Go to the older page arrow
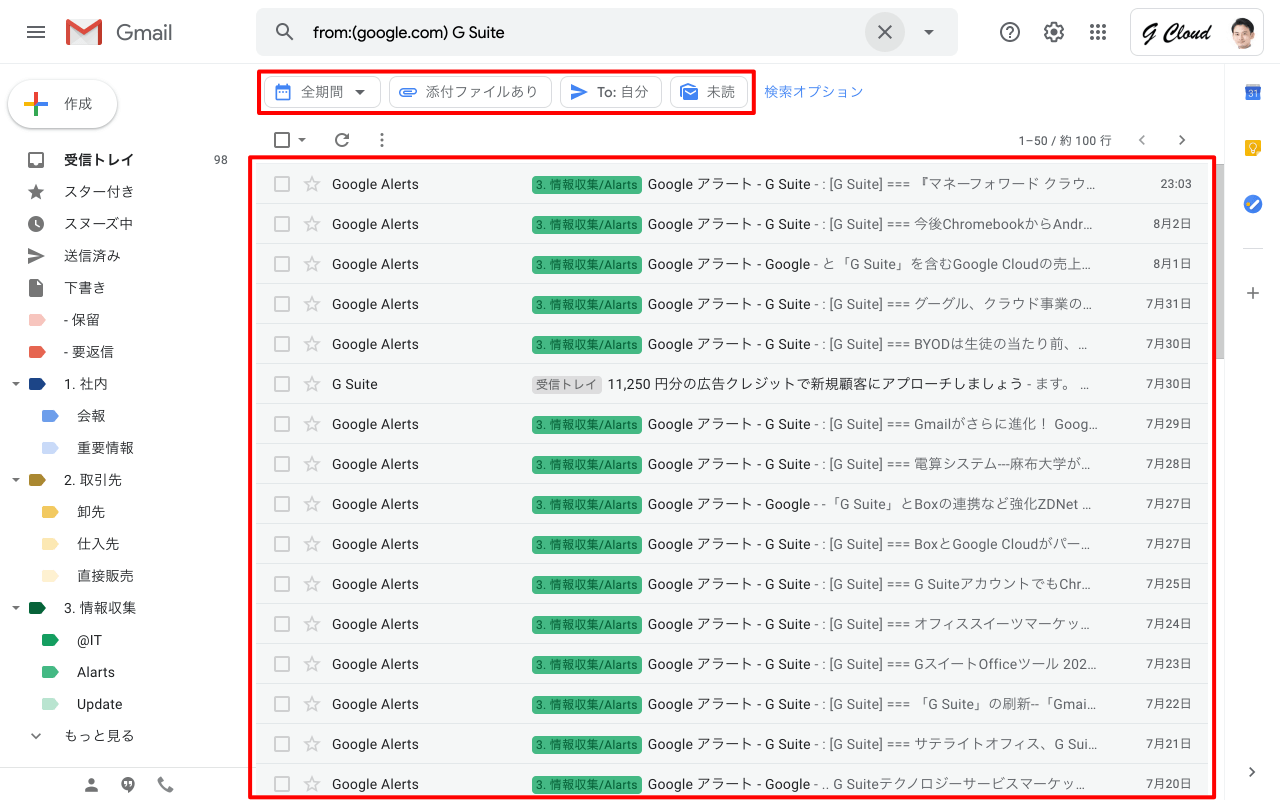 pos(1182,140)
